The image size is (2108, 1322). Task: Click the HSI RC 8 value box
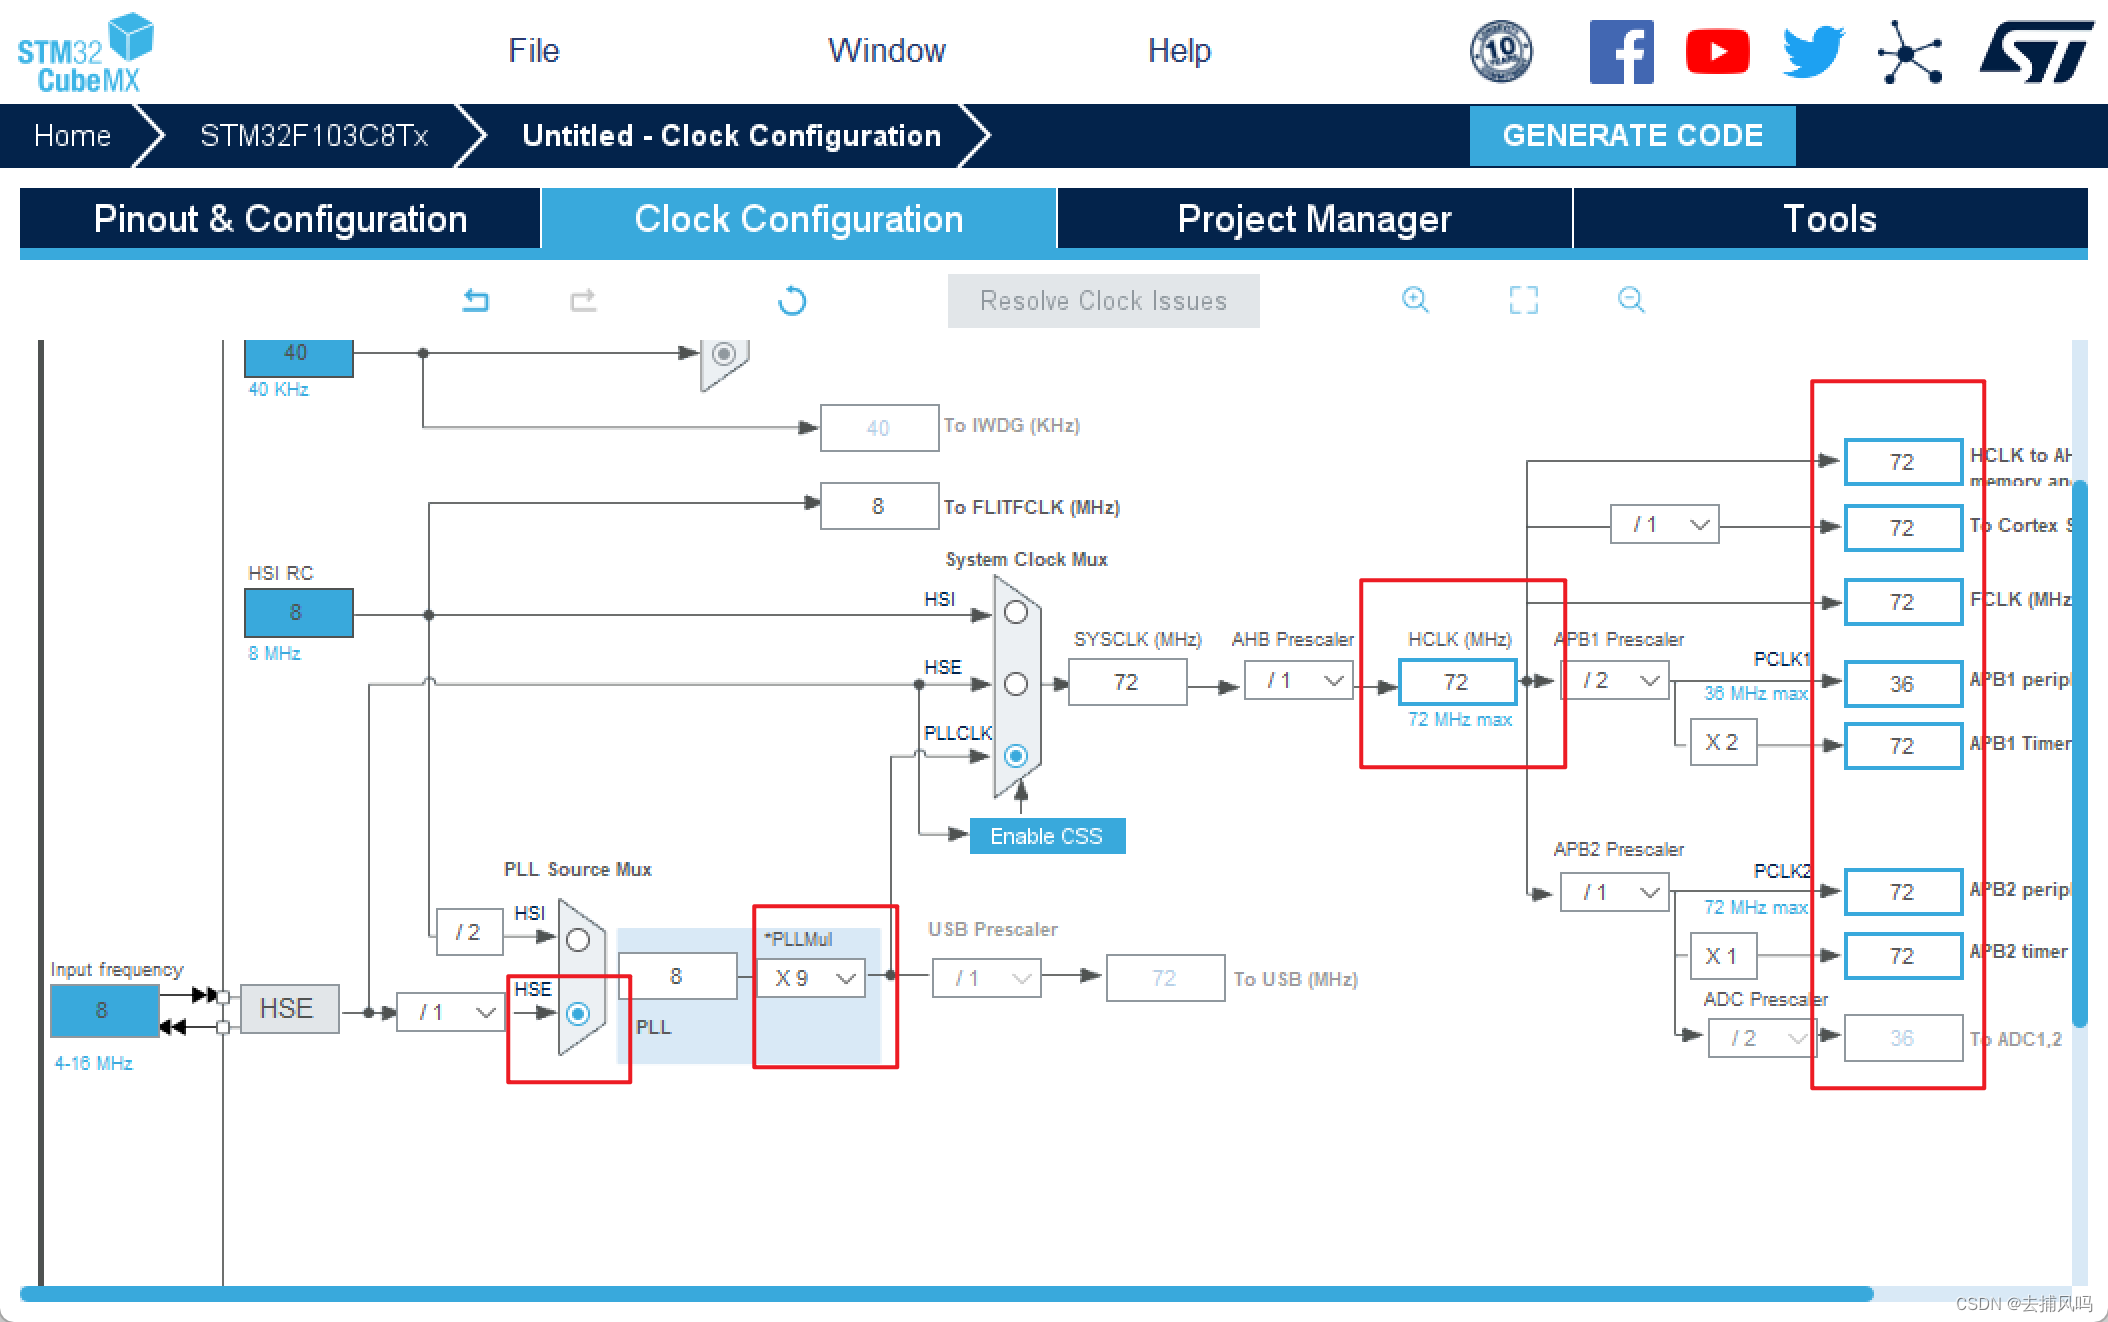pyautogui.click(x=298, y=612)
